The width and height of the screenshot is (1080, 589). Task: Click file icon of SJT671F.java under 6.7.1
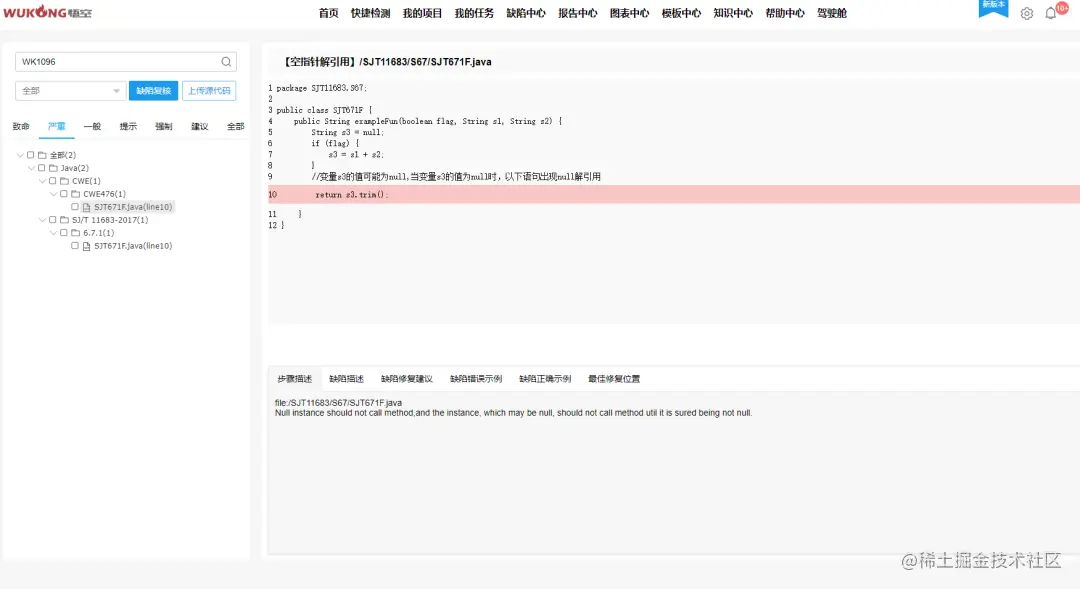(x=87, y=246)
